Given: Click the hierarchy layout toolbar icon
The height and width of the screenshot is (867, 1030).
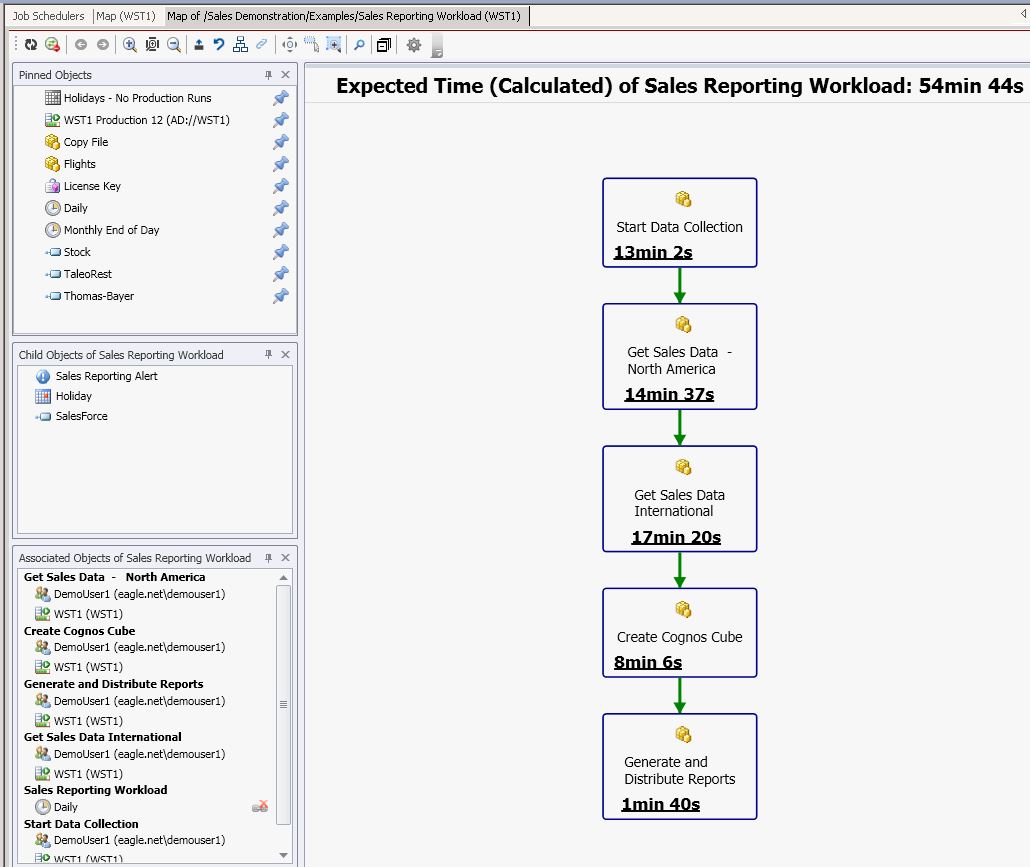Looking at the screenshot, I should click(240, 45).
